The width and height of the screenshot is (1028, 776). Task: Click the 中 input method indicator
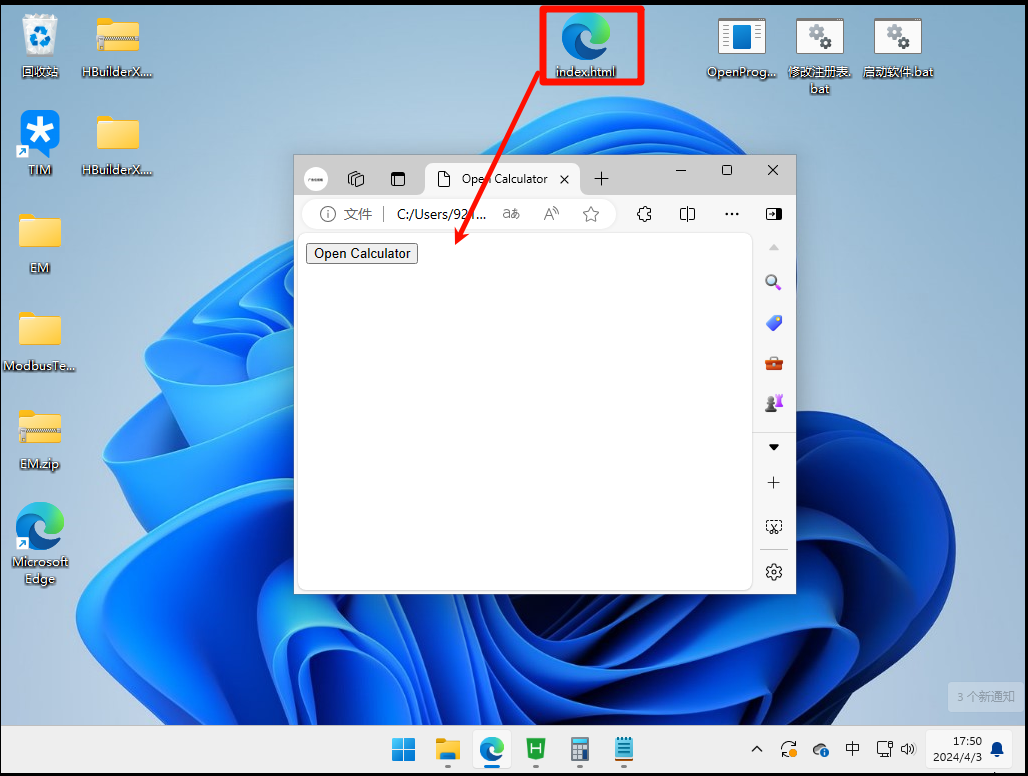pyautogui.click(x=852, y=748)
